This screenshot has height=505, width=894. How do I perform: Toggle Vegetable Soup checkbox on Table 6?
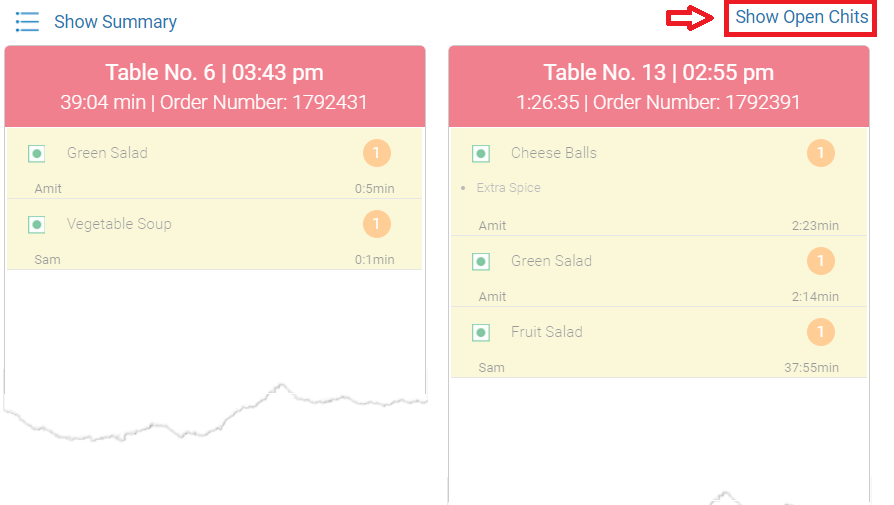[x=36, y=225]
